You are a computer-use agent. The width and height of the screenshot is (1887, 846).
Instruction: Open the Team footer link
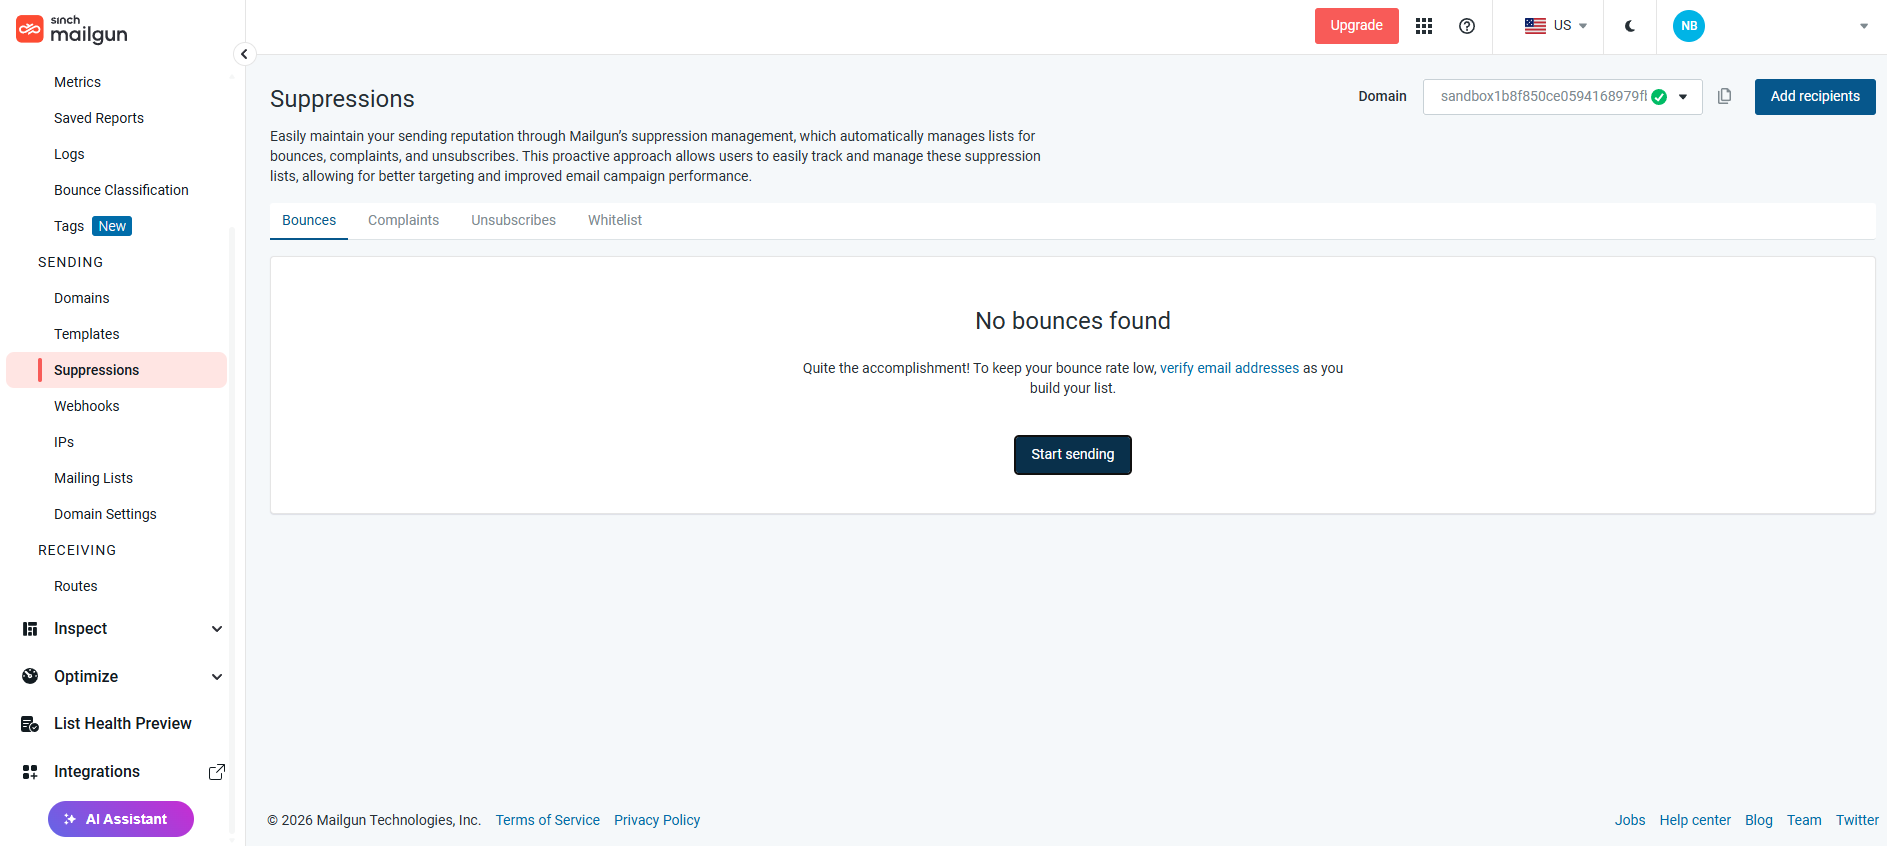click(x=1804, y=820)
